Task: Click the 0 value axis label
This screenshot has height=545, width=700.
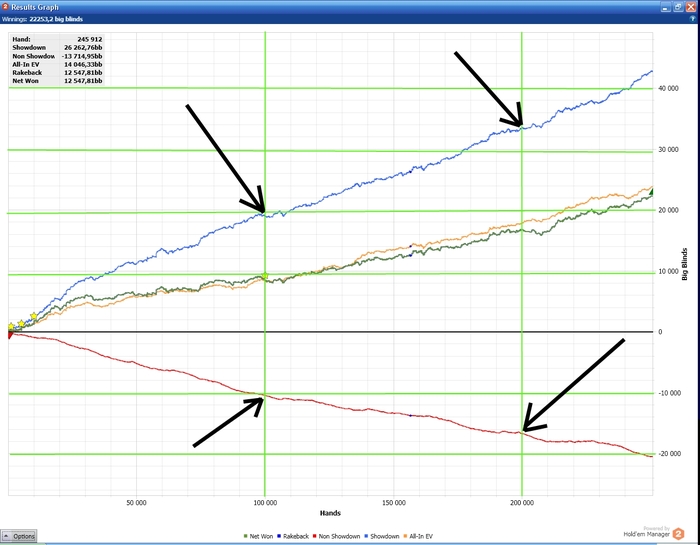Action: 660,332
